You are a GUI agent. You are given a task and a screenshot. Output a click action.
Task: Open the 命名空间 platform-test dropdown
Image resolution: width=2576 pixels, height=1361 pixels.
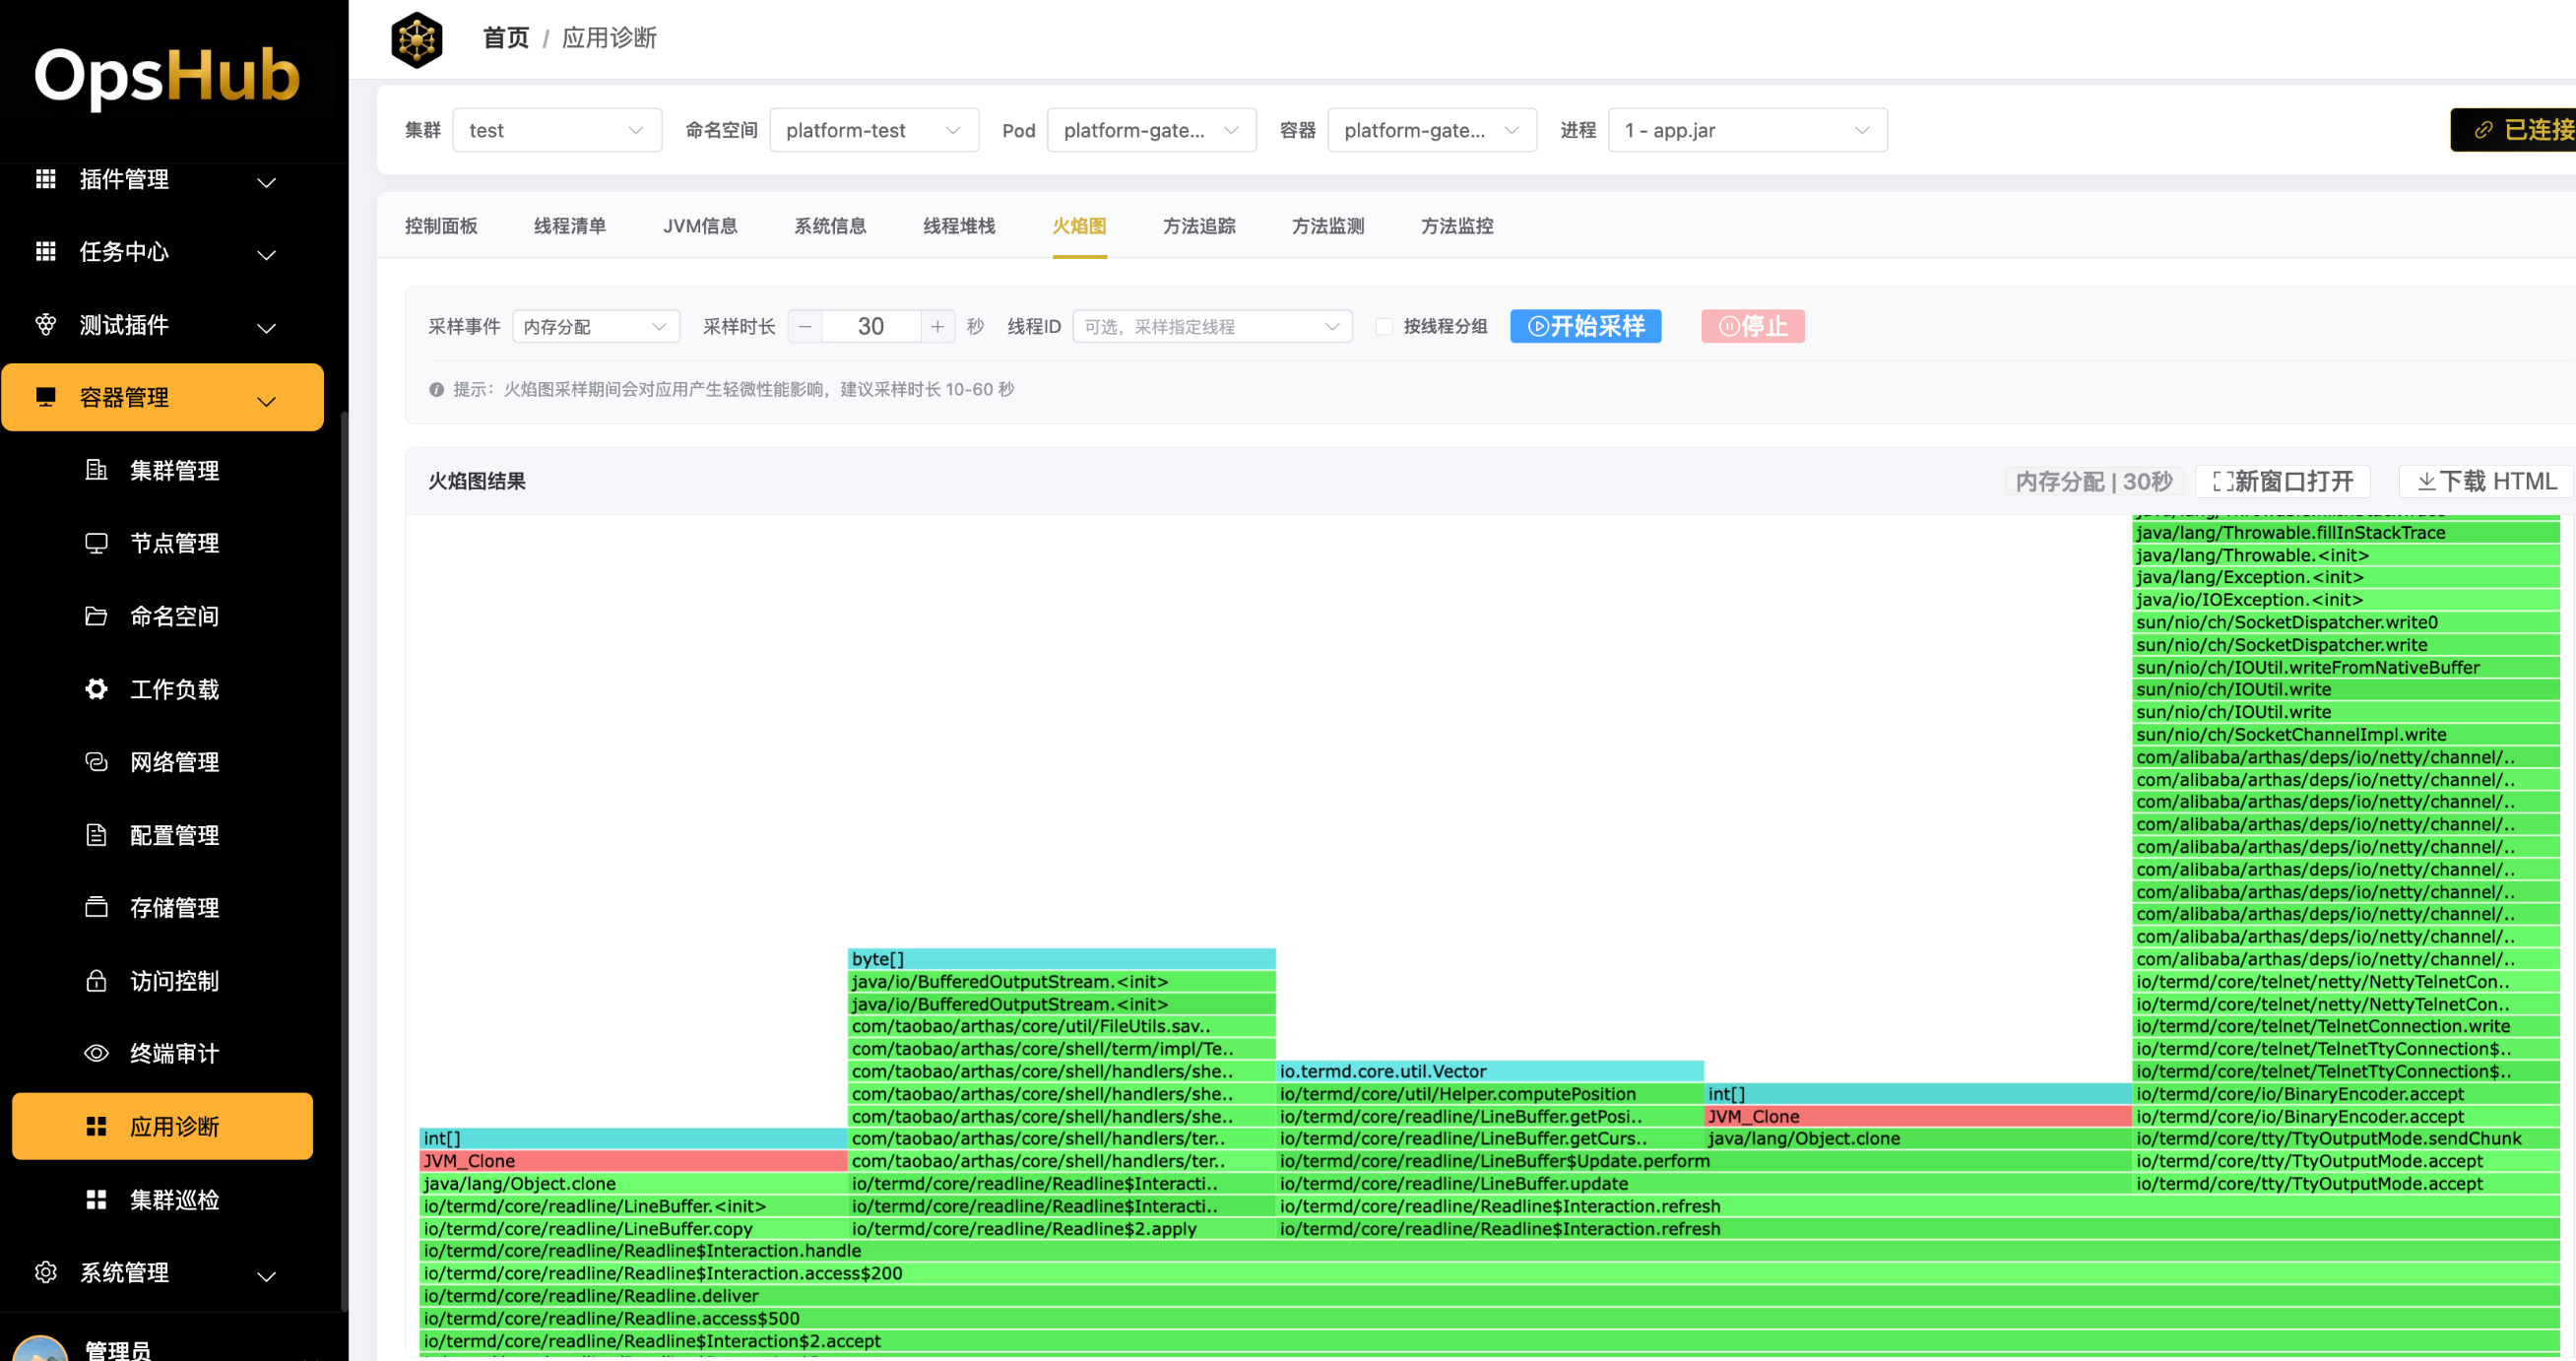[873, 130]
